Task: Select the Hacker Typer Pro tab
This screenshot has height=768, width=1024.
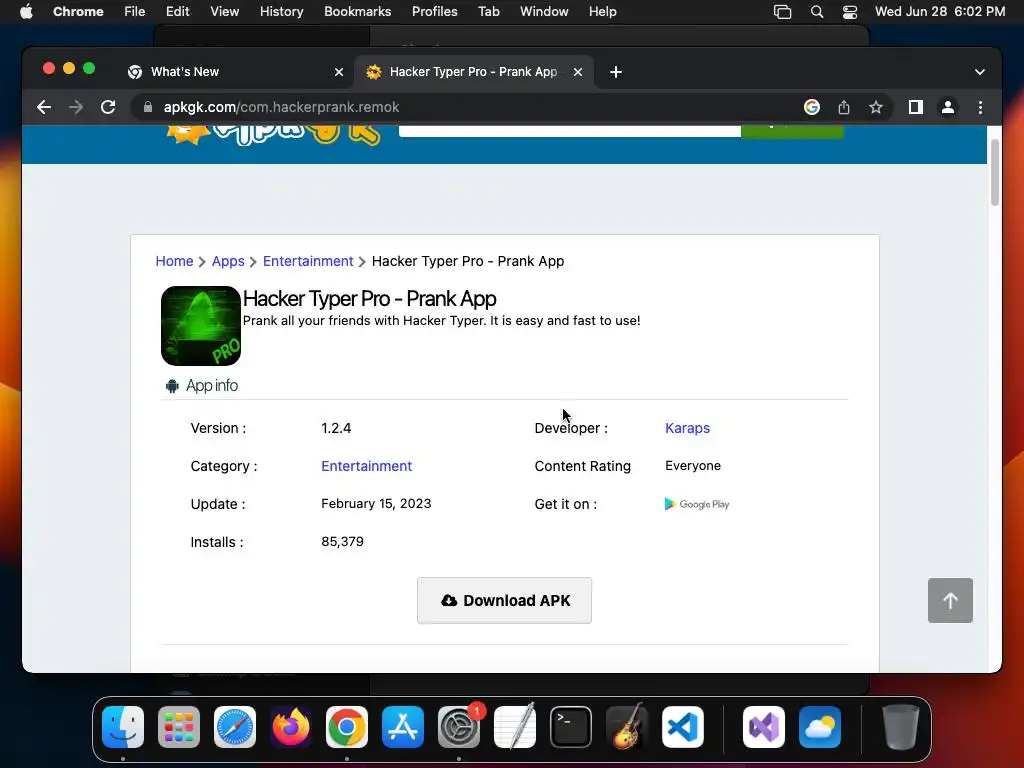Action: click(x=474, y=72)
